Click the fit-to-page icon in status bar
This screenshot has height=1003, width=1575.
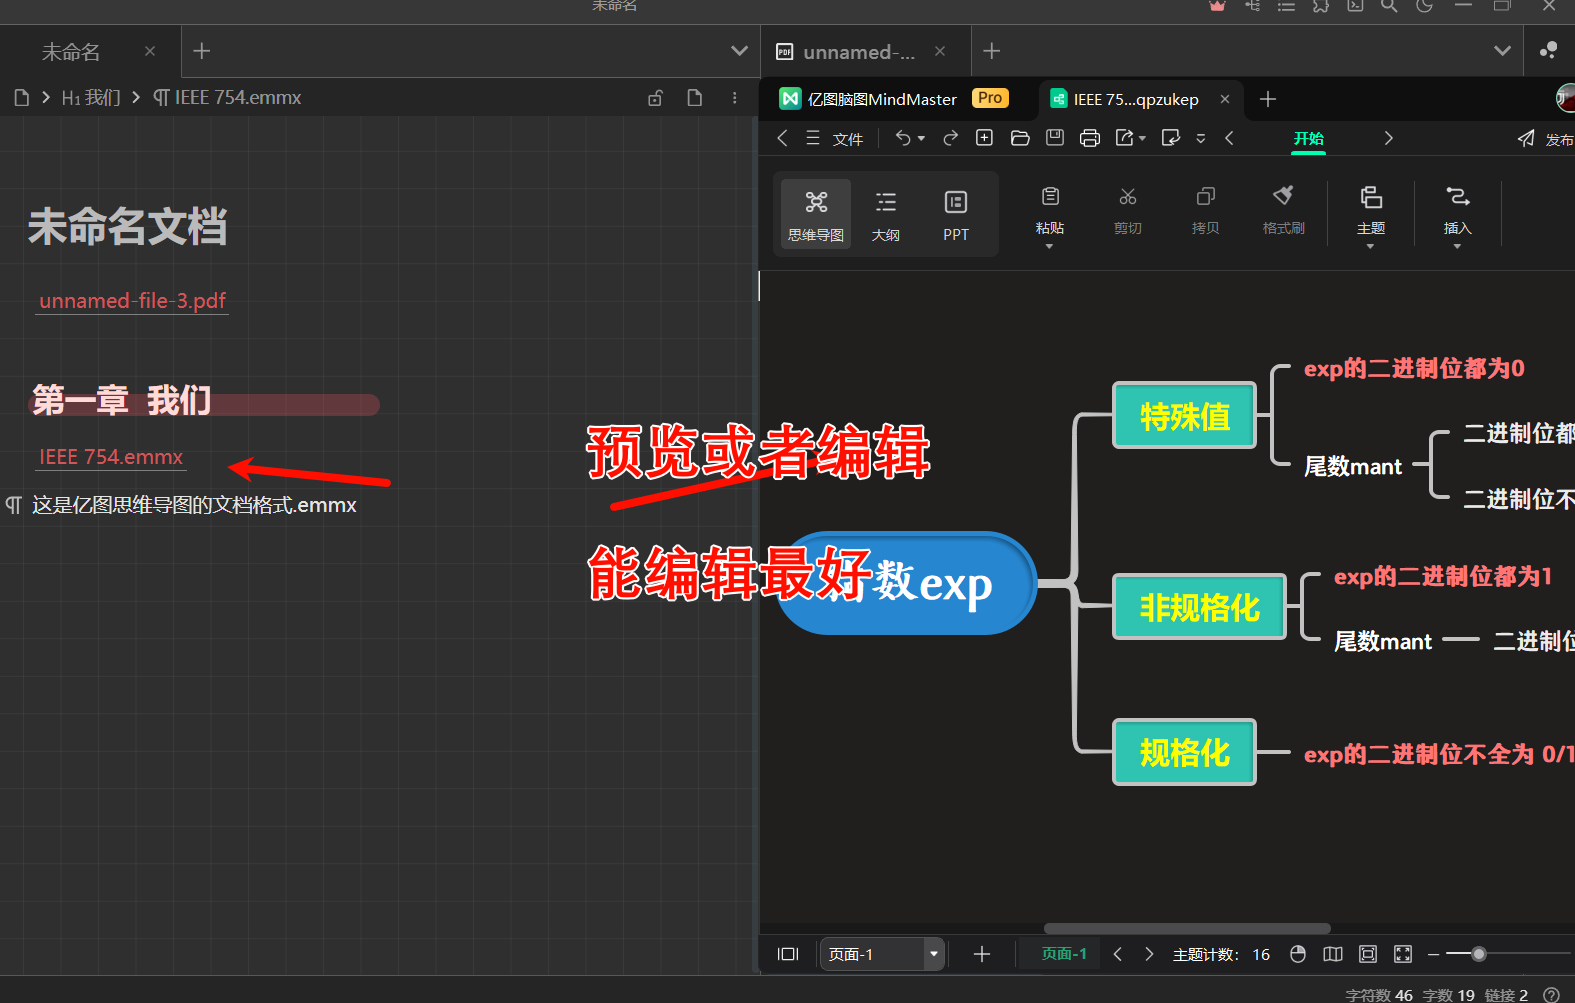(1368, 954)
